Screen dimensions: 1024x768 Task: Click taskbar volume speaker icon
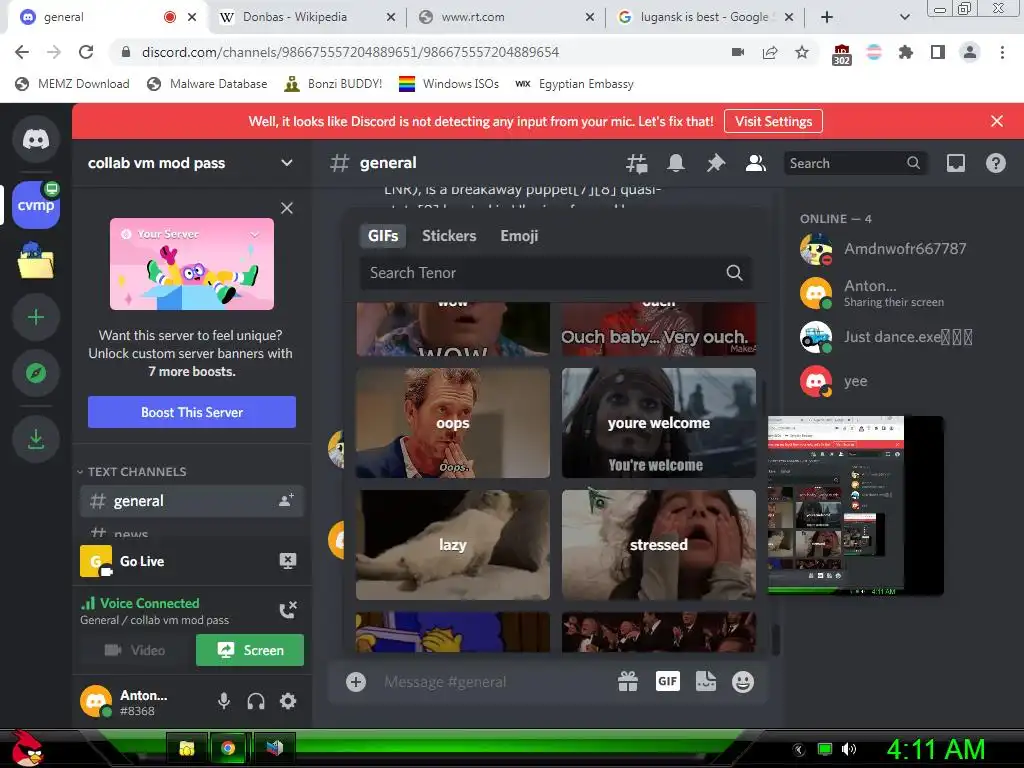pos(849,749)
